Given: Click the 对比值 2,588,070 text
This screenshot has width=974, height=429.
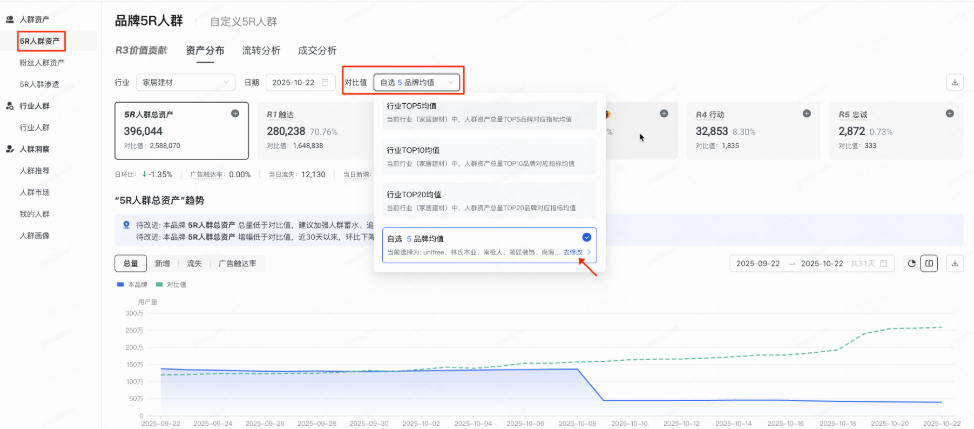Looking at the screenshot, I should pyautogui.click(x=152, y=145).
